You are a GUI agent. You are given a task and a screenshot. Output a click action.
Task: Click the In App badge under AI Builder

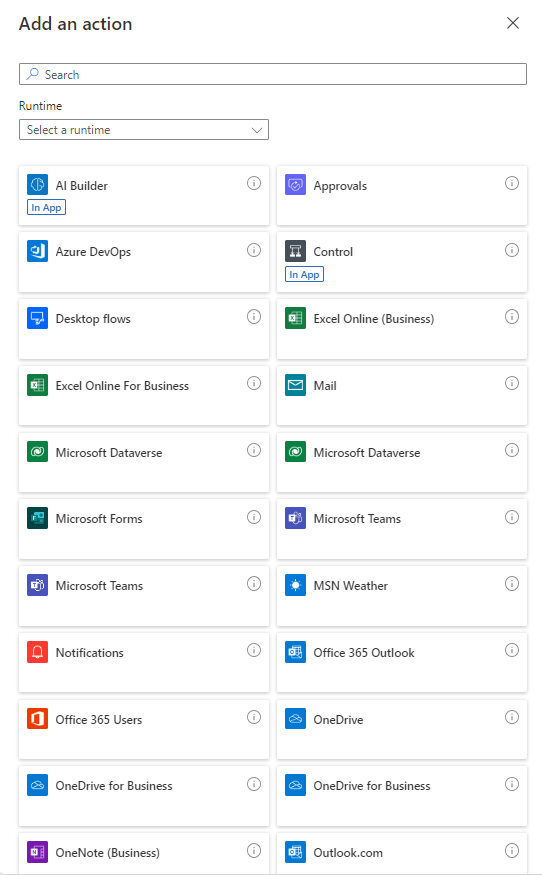pyautogui.click(x=46, y=207)
